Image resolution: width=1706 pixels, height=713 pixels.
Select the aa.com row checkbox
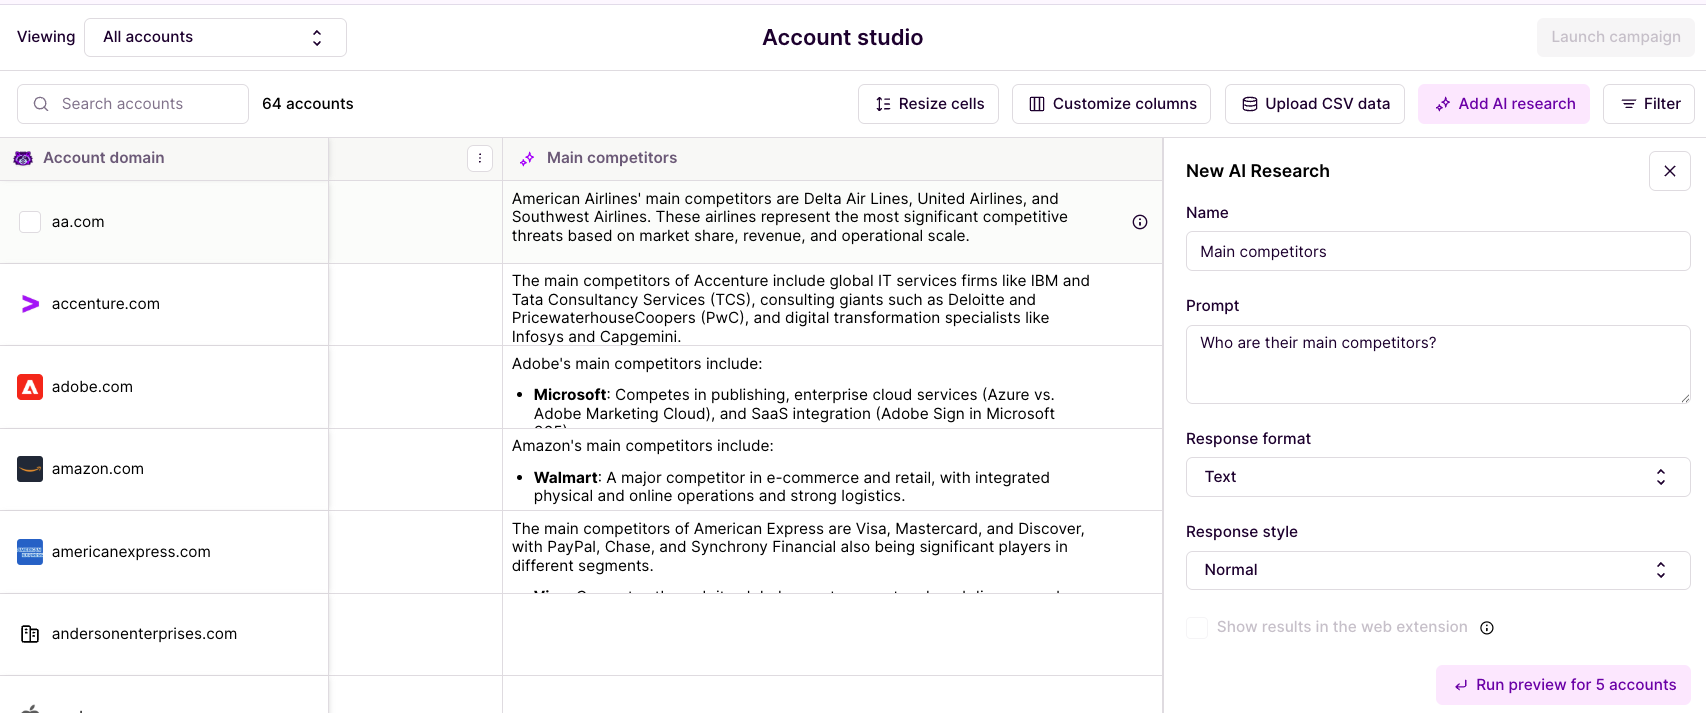click(30, 222)
